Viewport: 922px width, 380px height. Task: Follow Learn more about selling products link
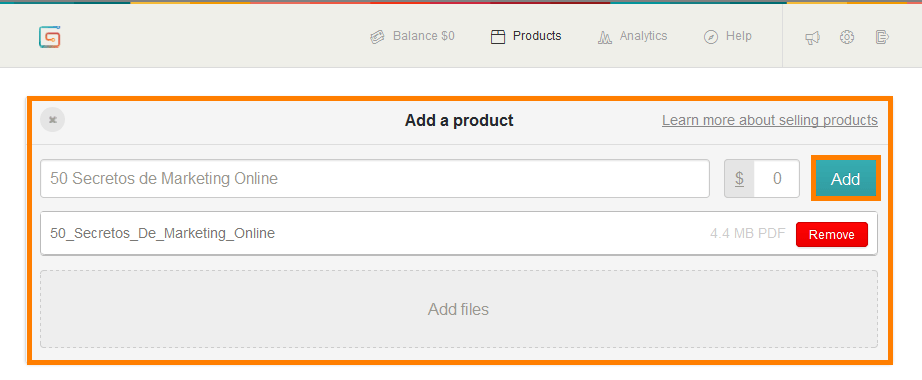pyautogui.click(x=770, y=120)
